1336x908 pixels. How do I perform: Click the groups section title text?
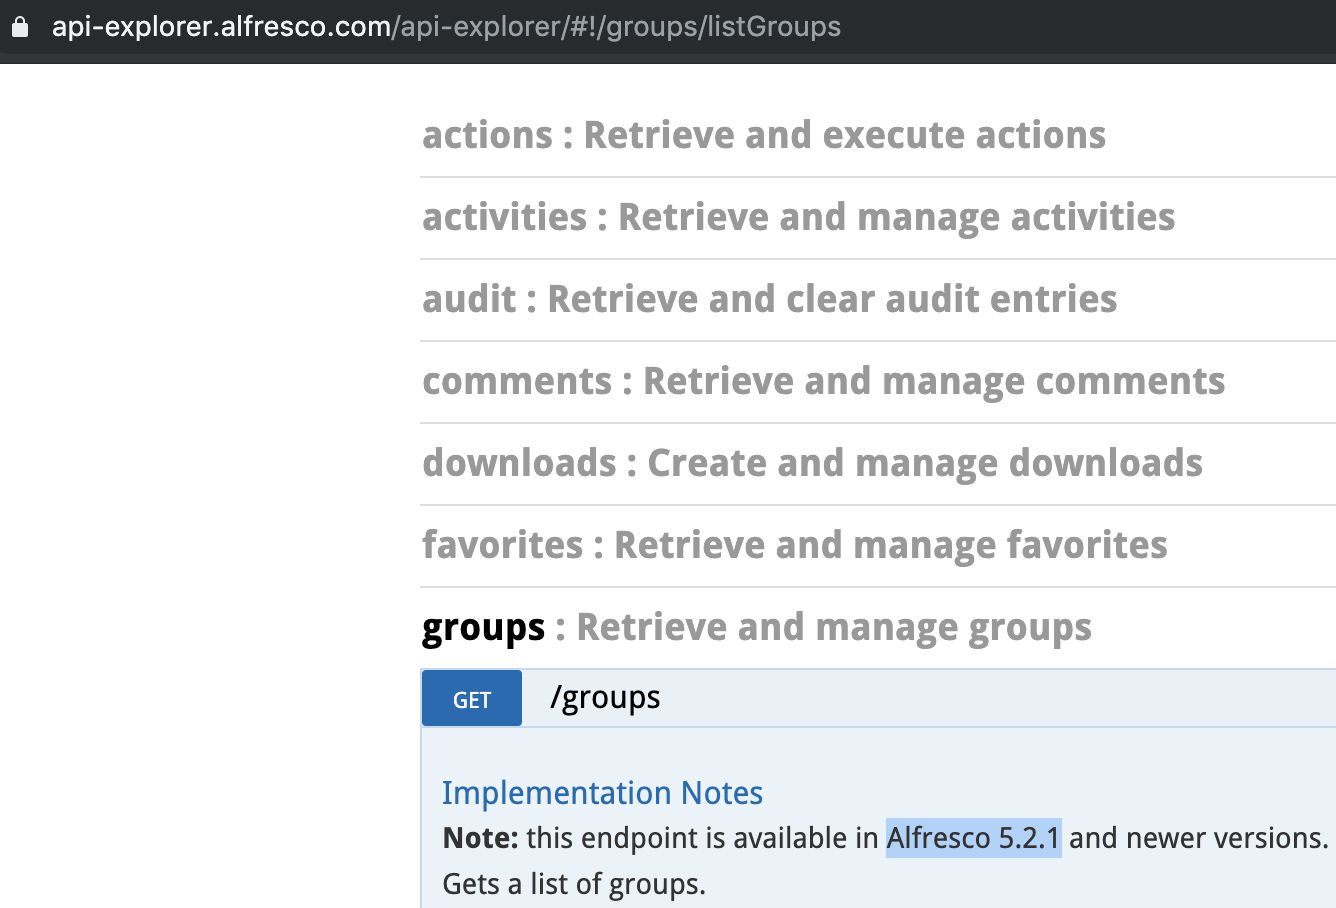click(x=483, y=626)
